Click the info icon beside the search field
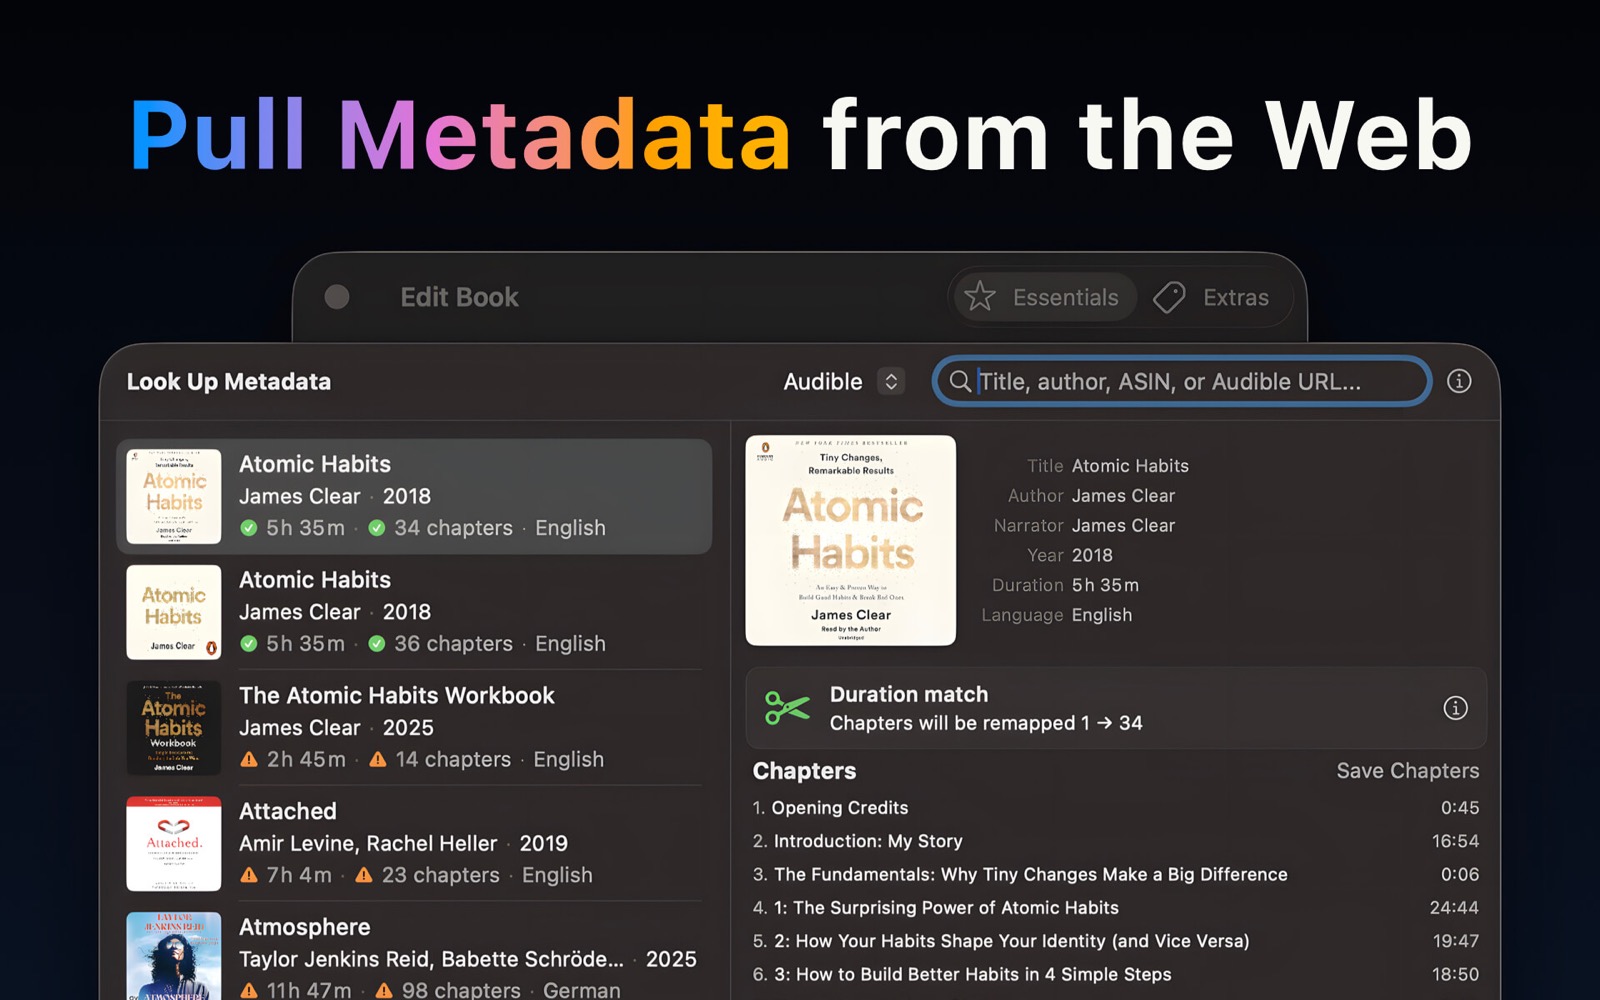 pos(1459,381)
